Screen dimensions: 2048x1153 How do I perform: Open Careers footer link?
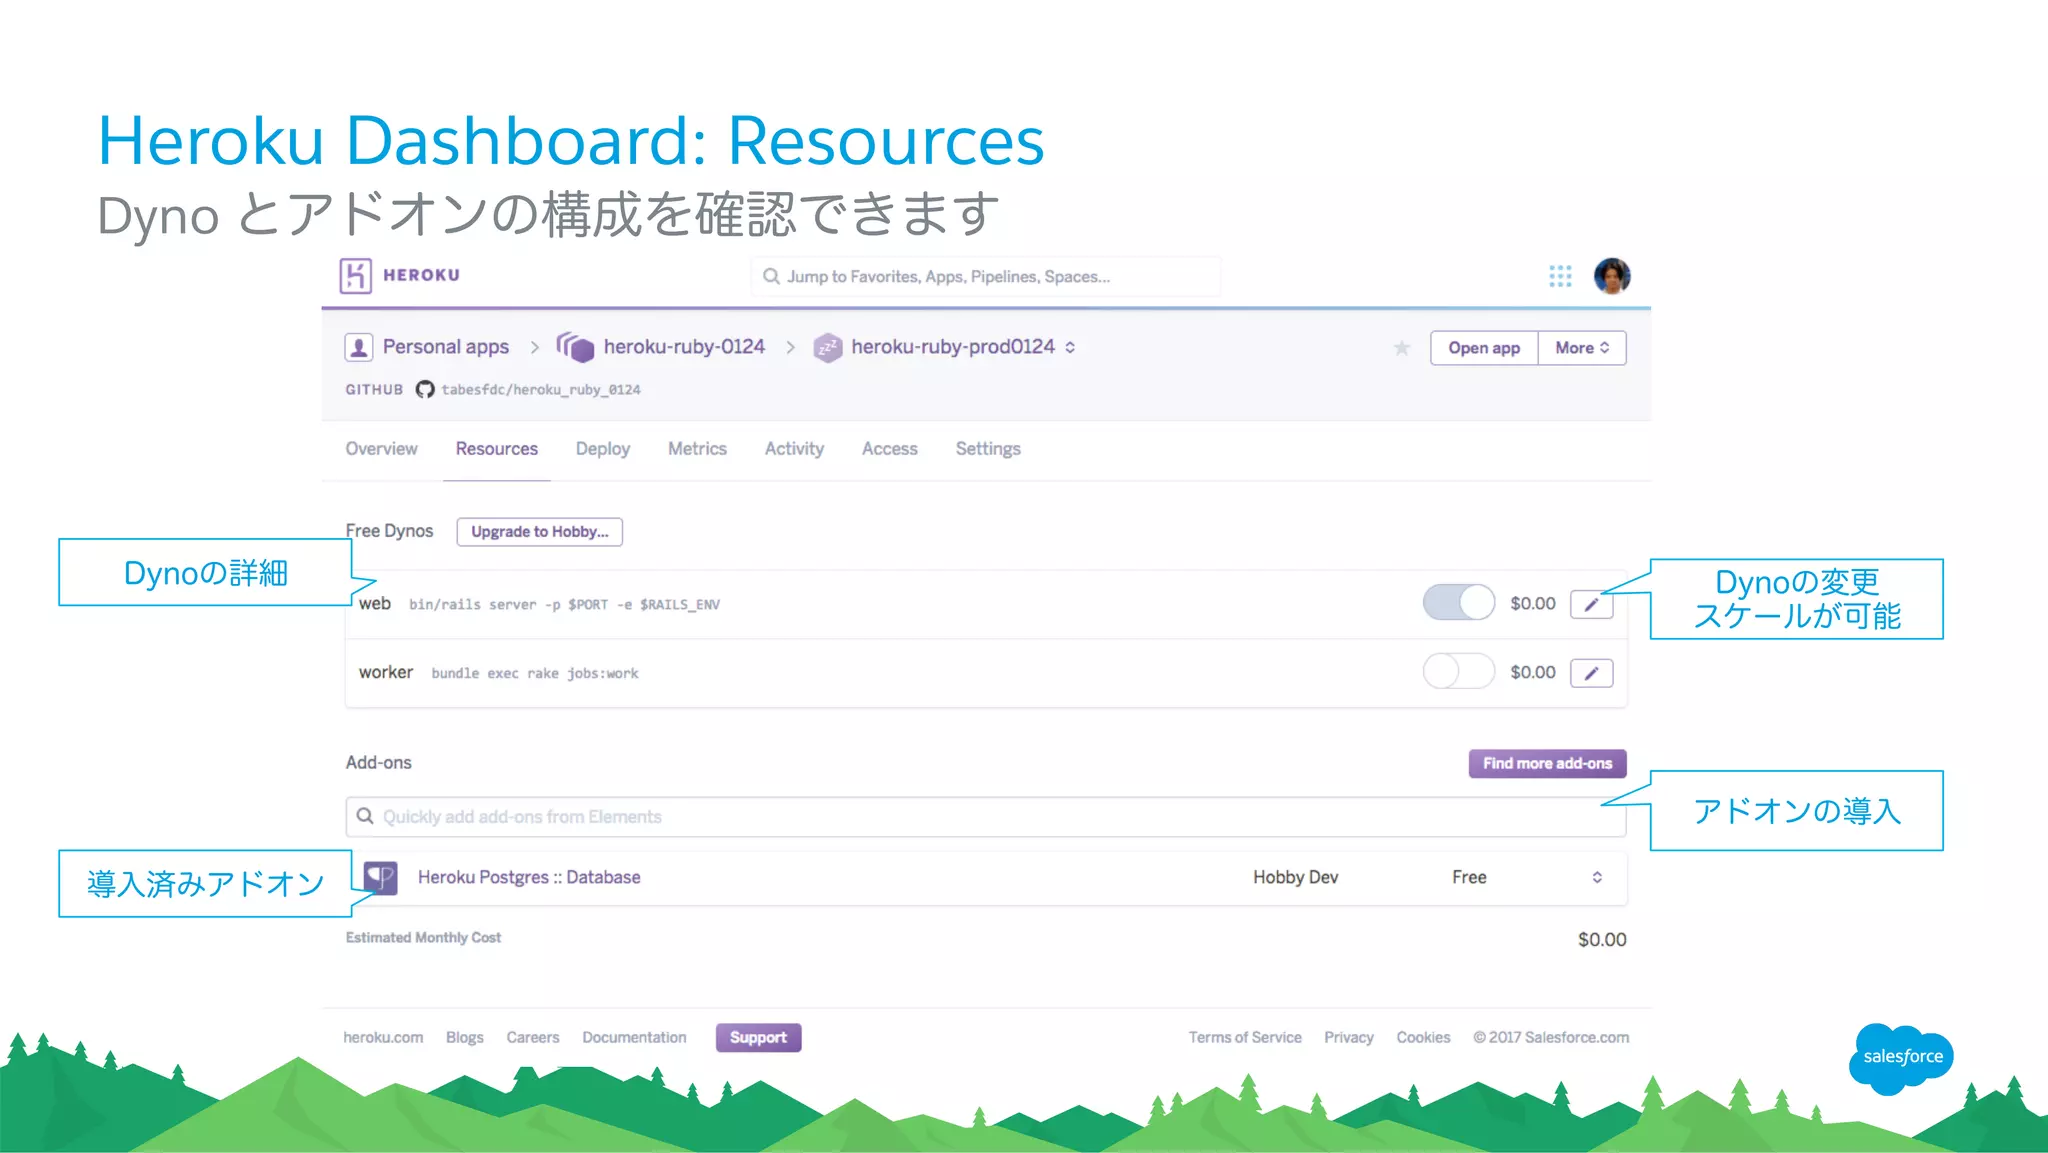coord(532,1037)
